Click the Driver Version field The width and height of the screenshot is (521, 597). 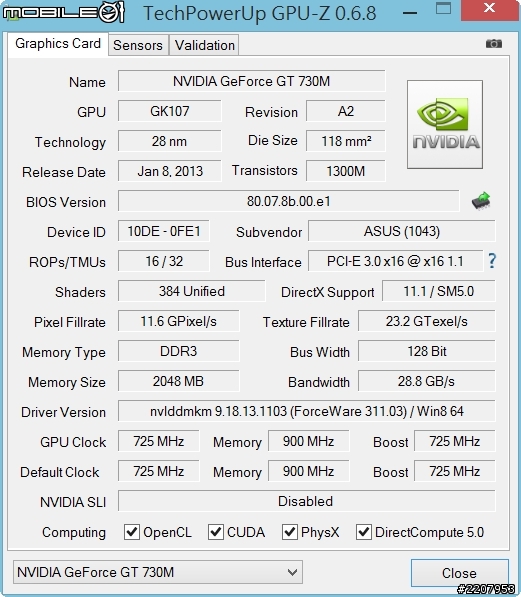tap(307, 411)
